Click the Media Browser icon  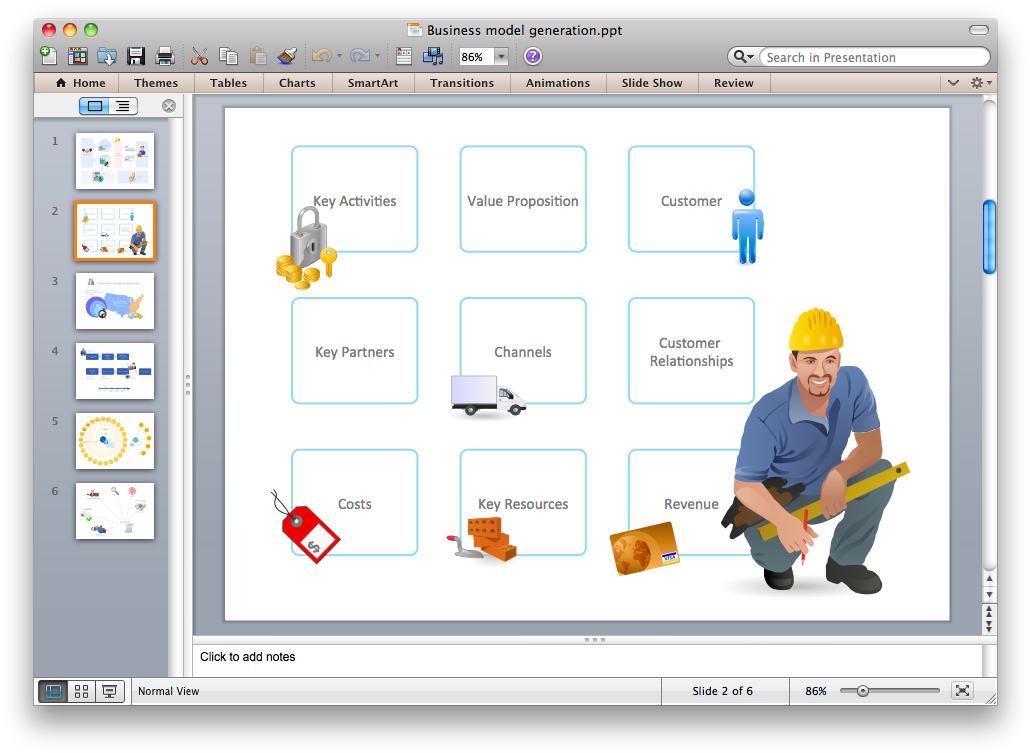433,56
